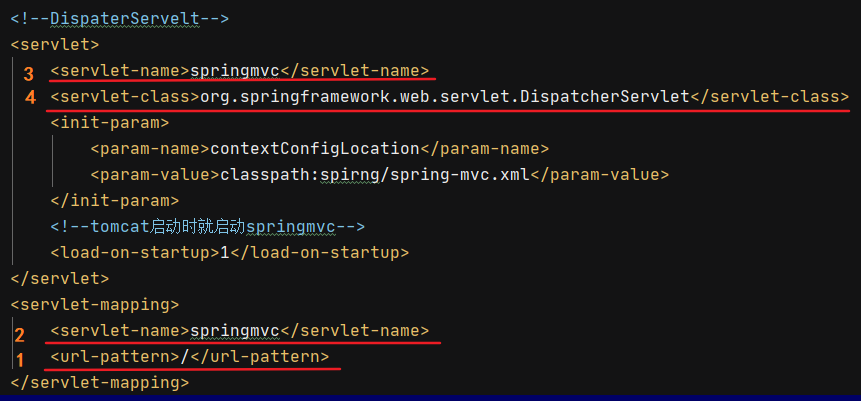The image size is (861, 401).
Task: Click the contextConfigLocation param name
Action: tap(315, 149)
